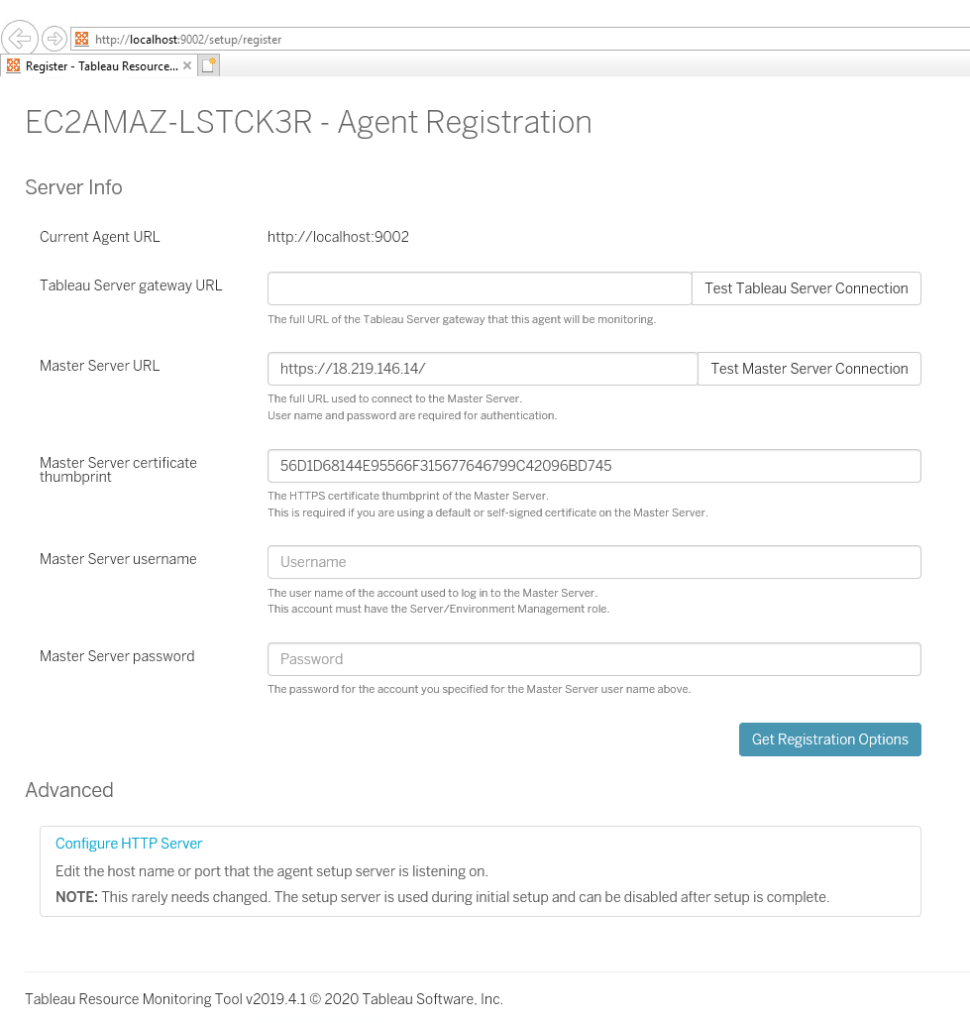Click the Agent Registration page heading
Image resolution: width=970 pixels, height=1023 pixels.
coord(308,122)
